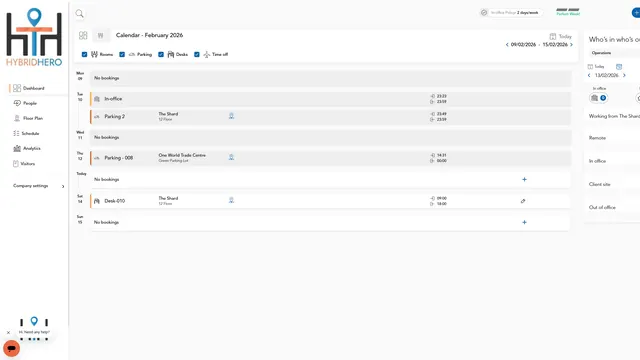Click Today in Who's in panel
Screen dimensions: 640x360
coord(596,67)
